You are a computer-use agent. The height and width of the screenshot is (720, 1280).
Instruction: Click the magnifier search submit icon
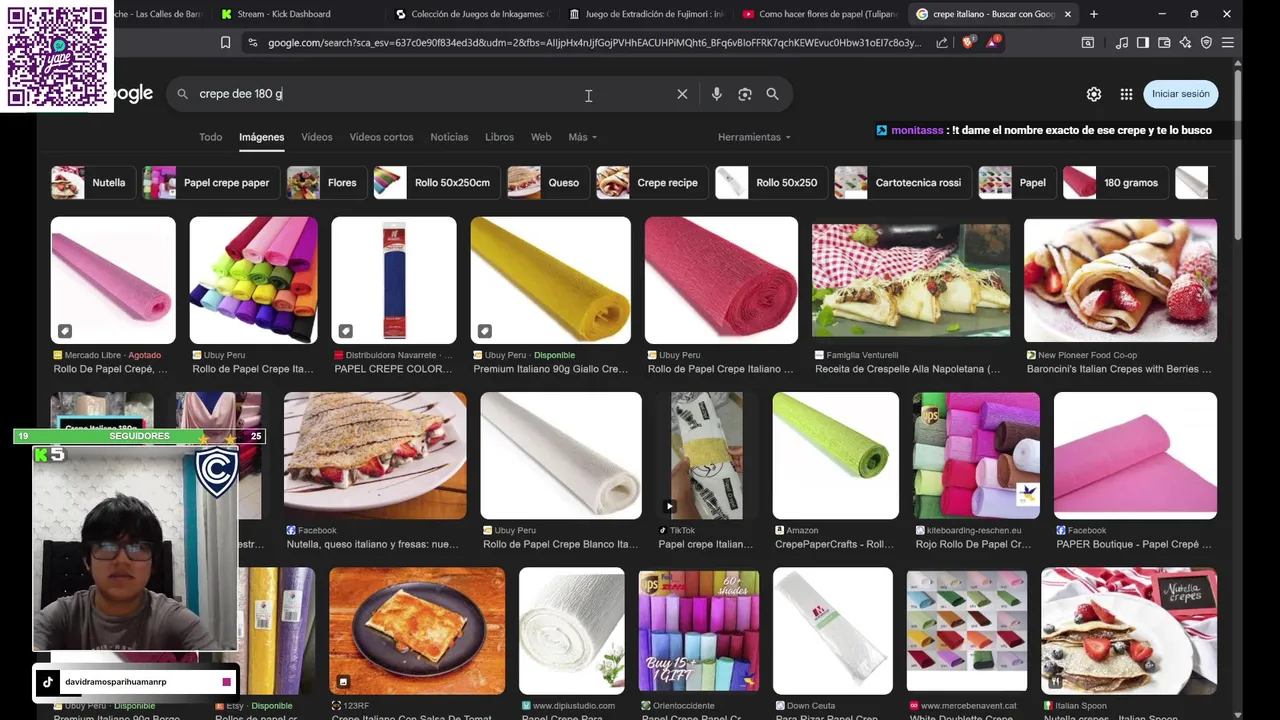pos(772,94)
